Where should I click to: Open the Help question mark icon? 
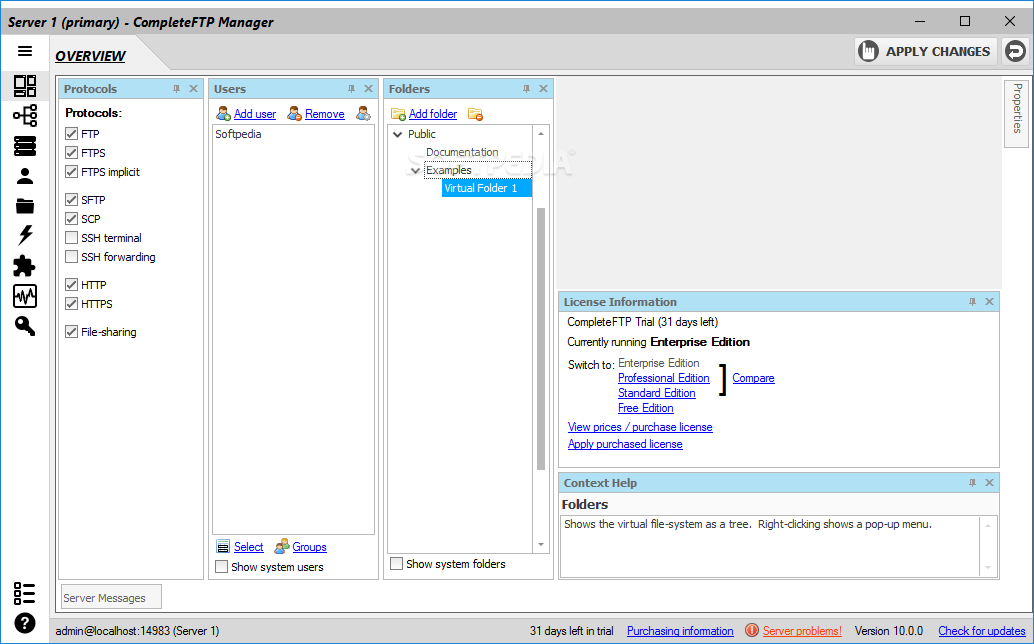(x=25, y=623)
